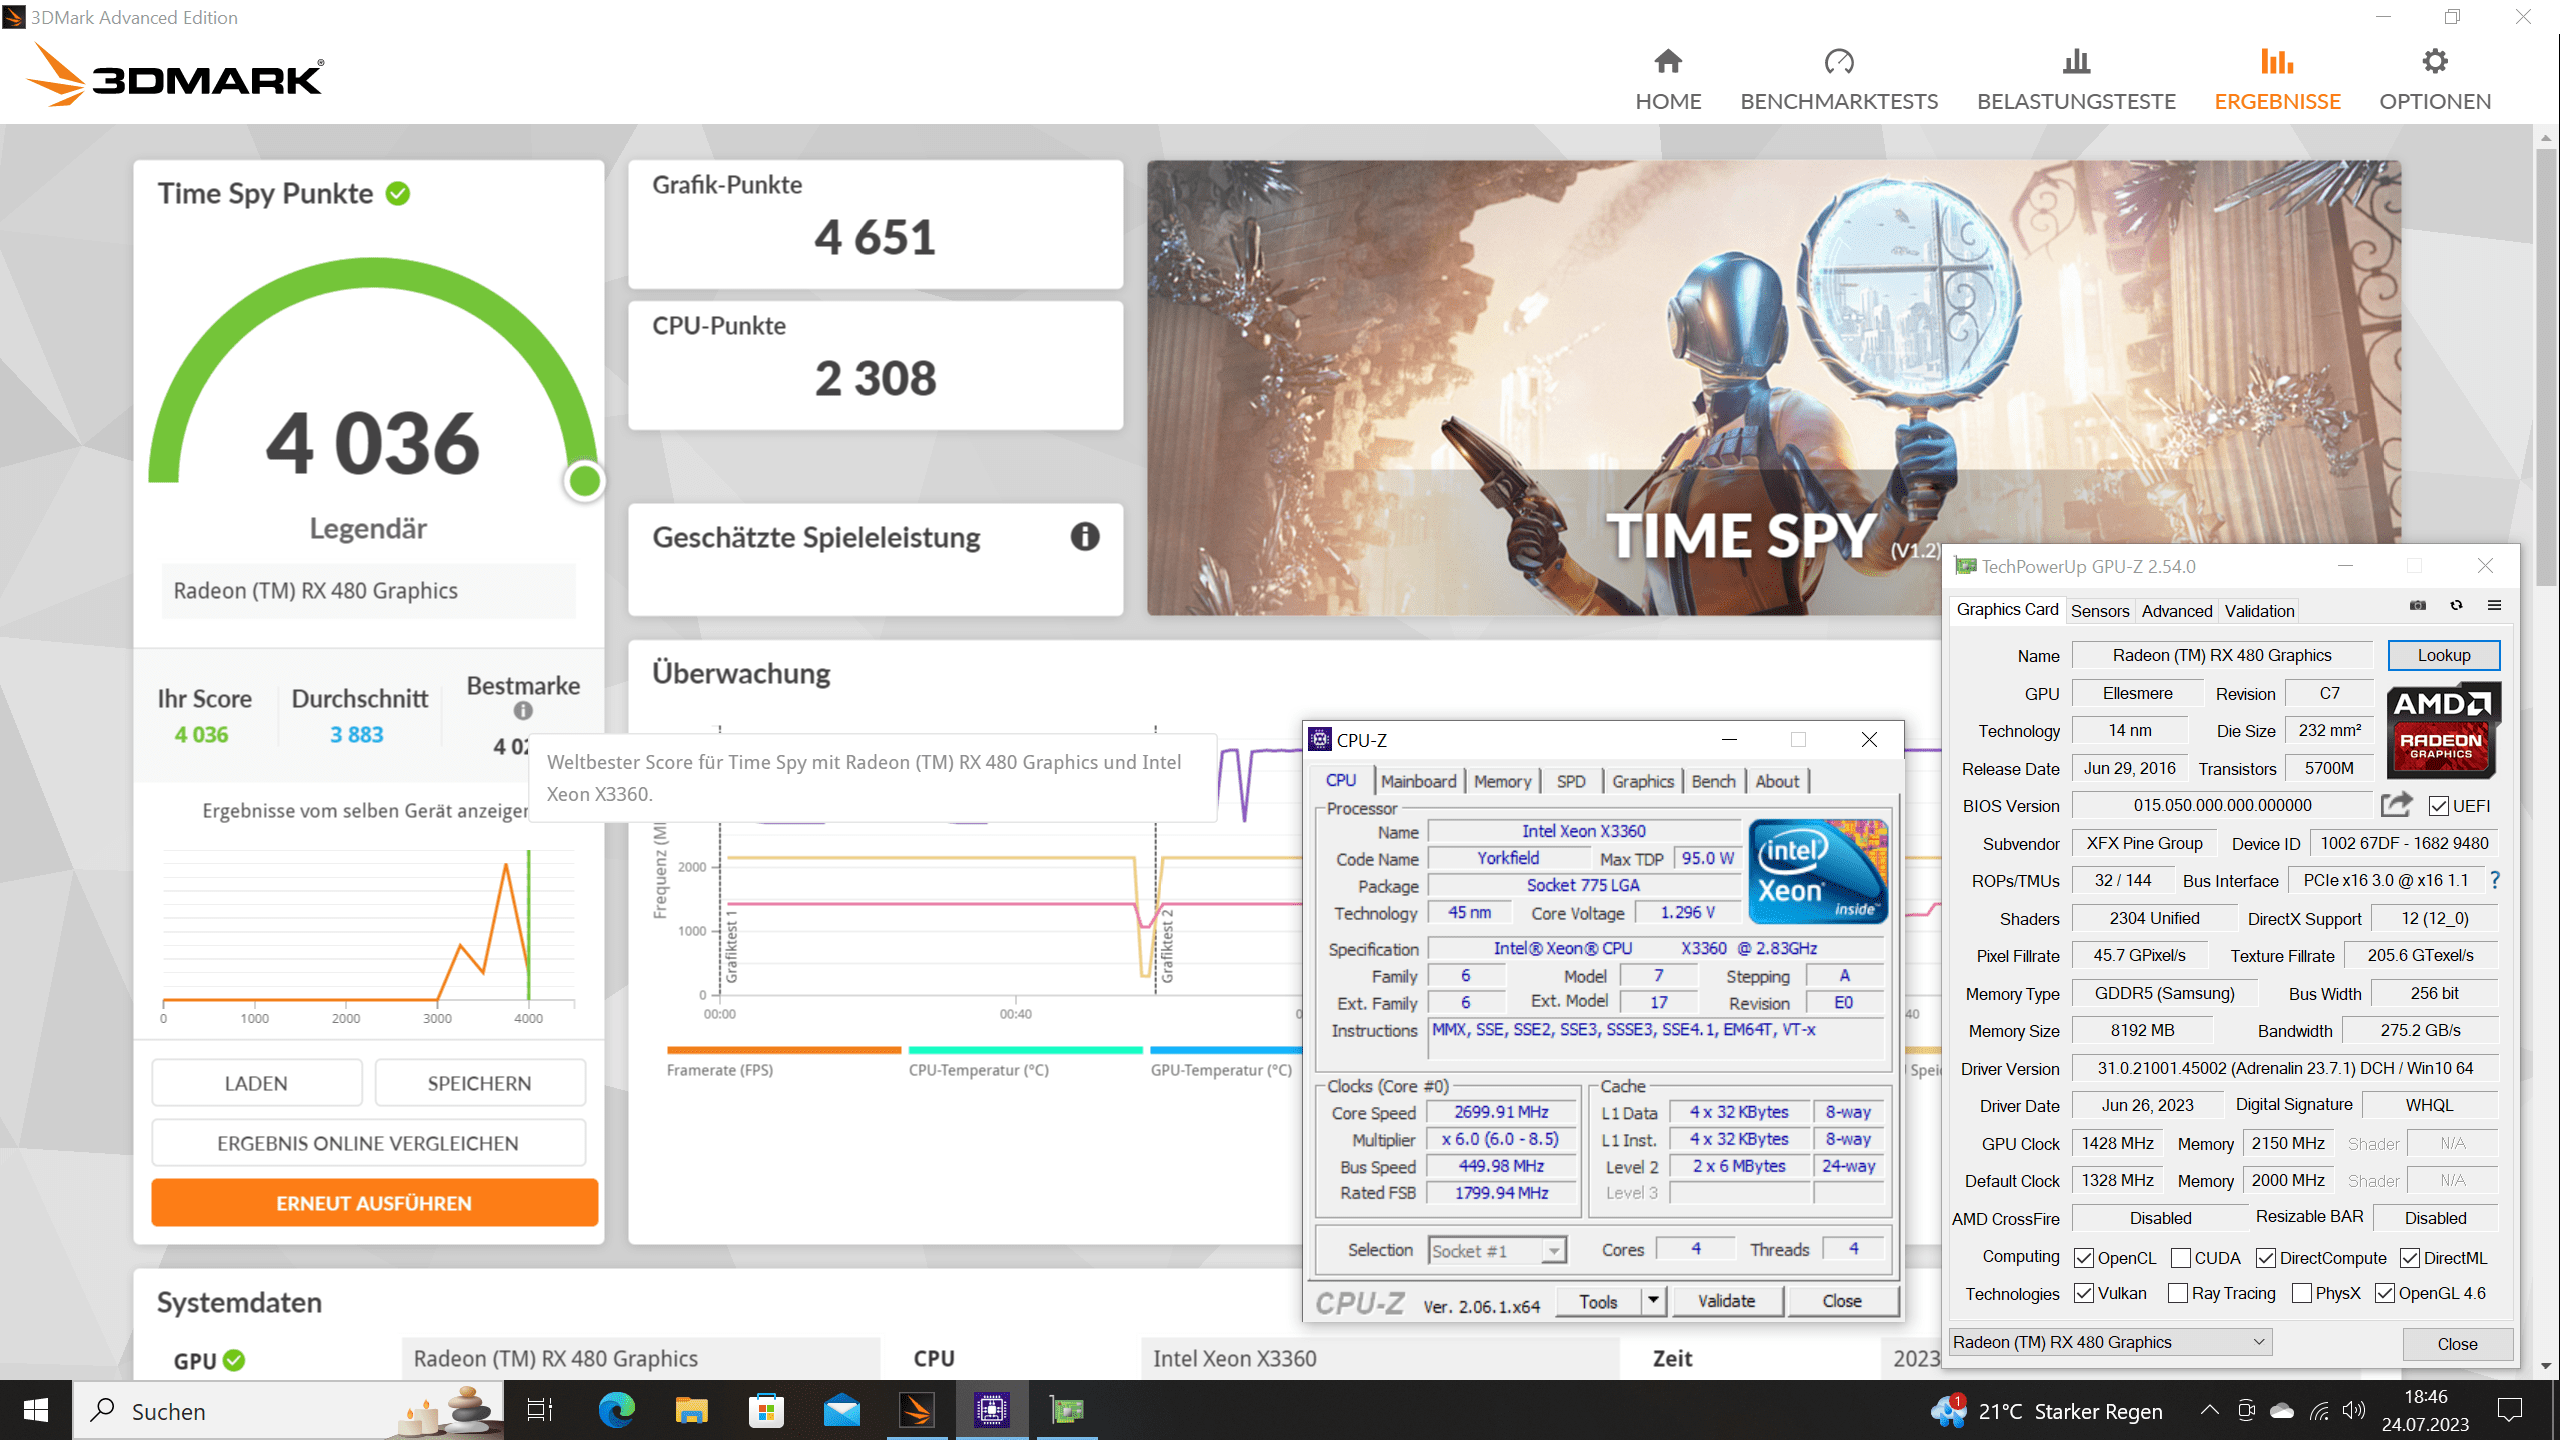Open the Validation tab in GPU-Z
The height and width of the screenshot is (1440, 2560).
pyautogui.click(x=2259, y=611)
